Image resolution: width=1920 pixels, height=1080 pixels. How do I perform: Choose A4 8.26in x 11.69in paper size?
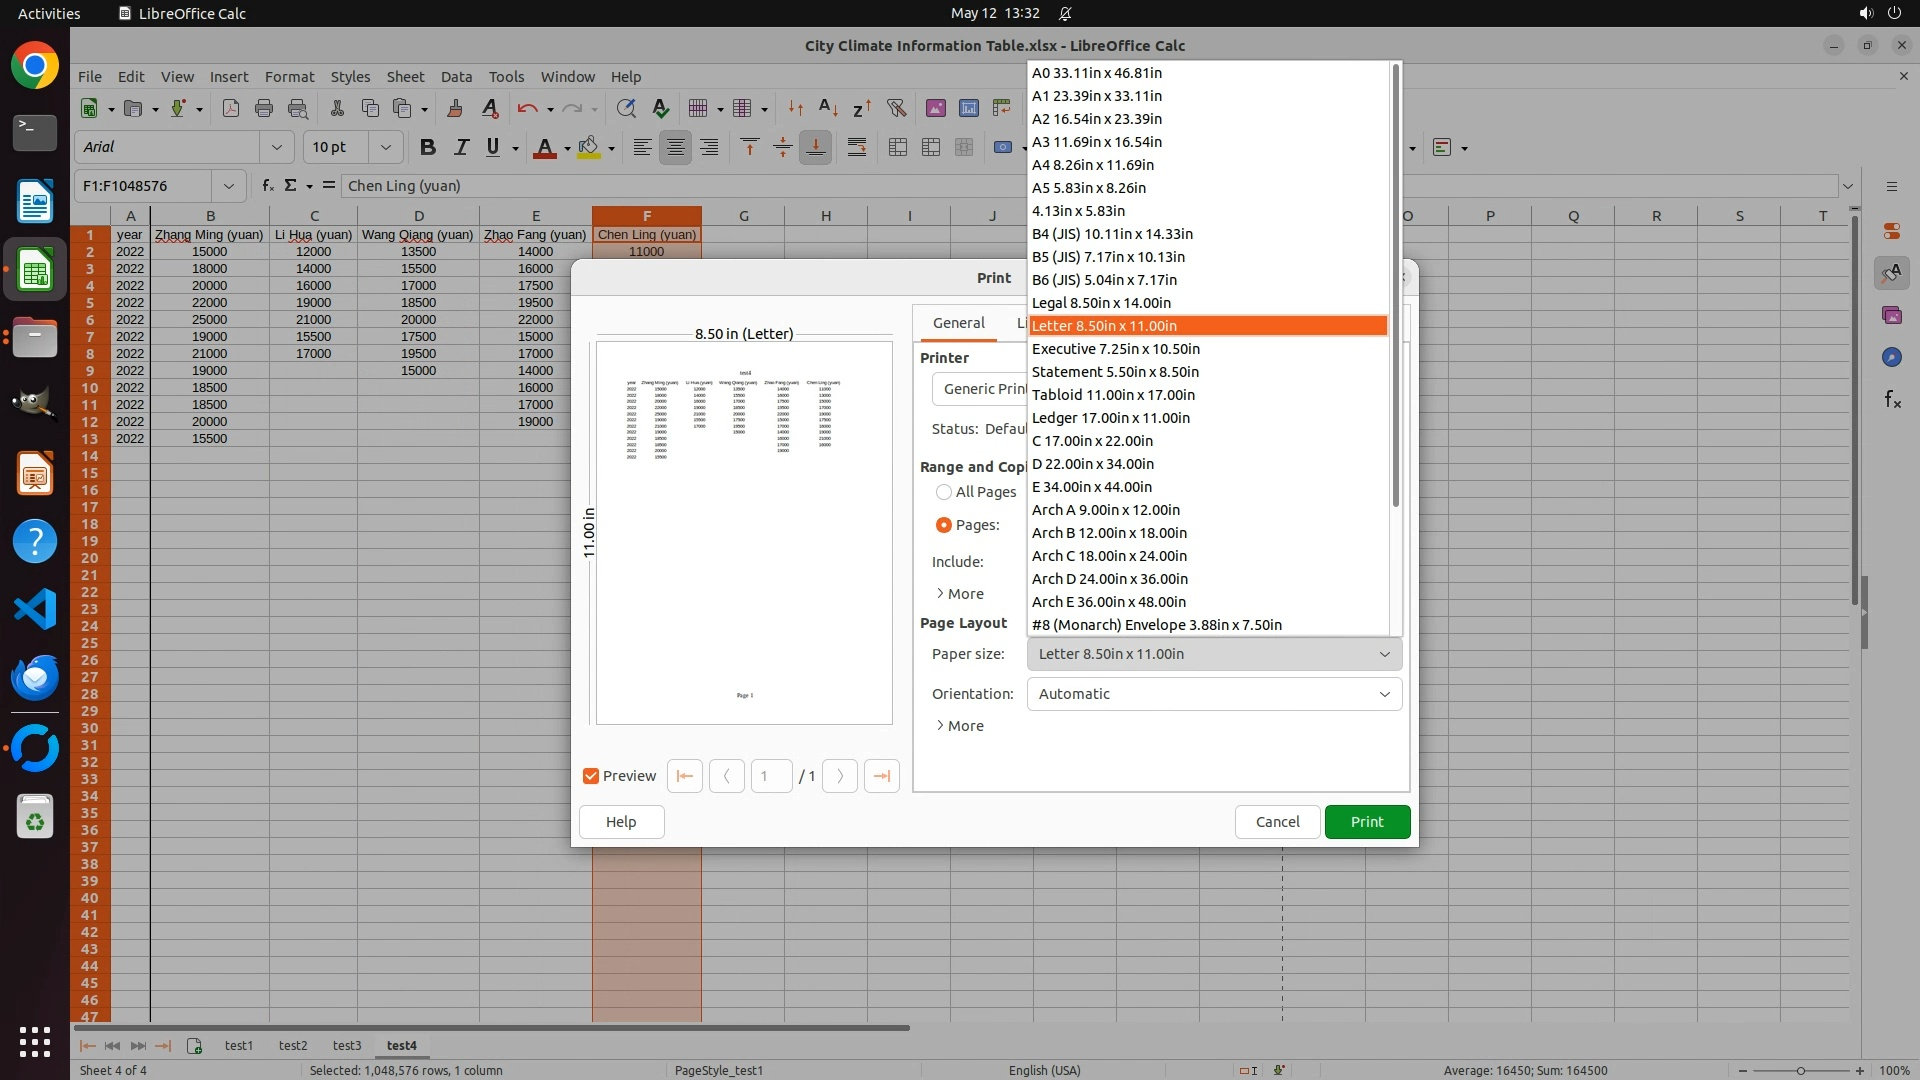[x=1093, y=165]
